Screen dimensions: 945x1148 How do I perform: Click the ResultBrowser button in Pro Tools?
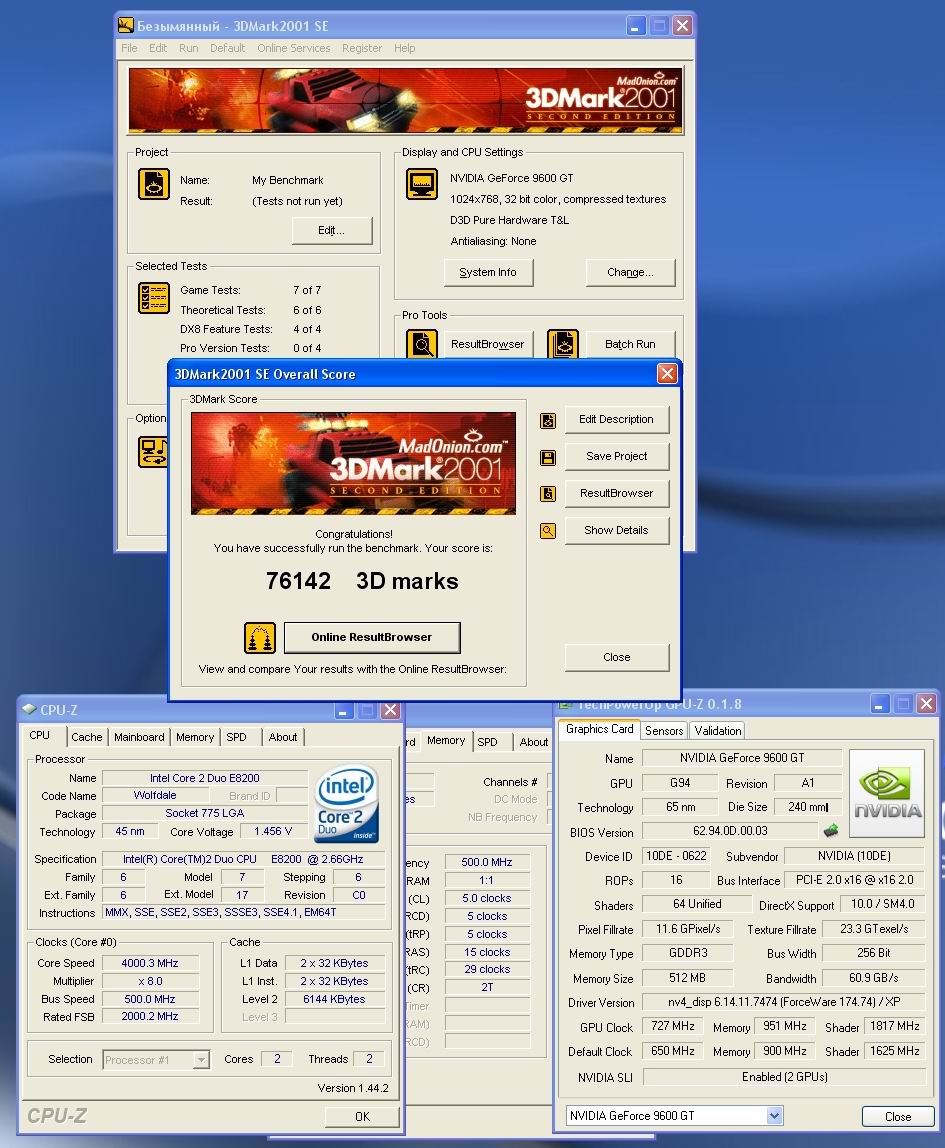point(488,344)
